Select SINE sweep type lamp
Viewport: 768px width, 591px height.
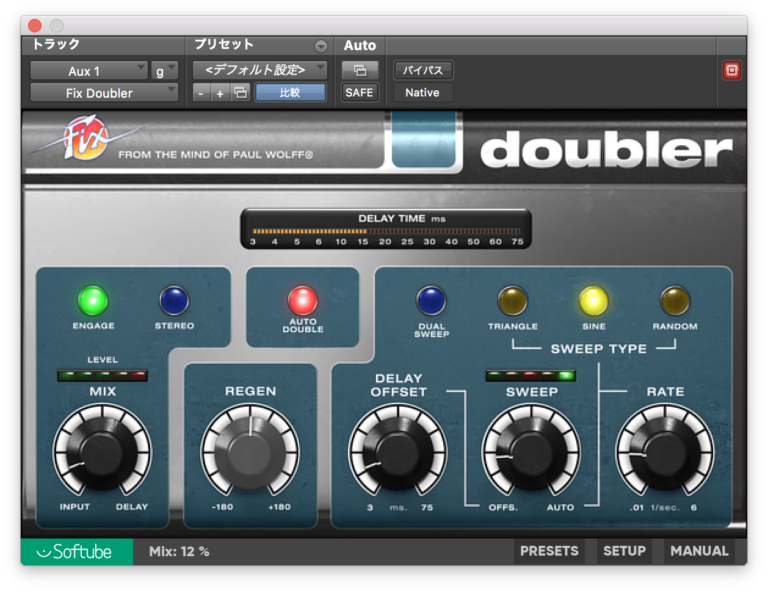coord(594,300)
